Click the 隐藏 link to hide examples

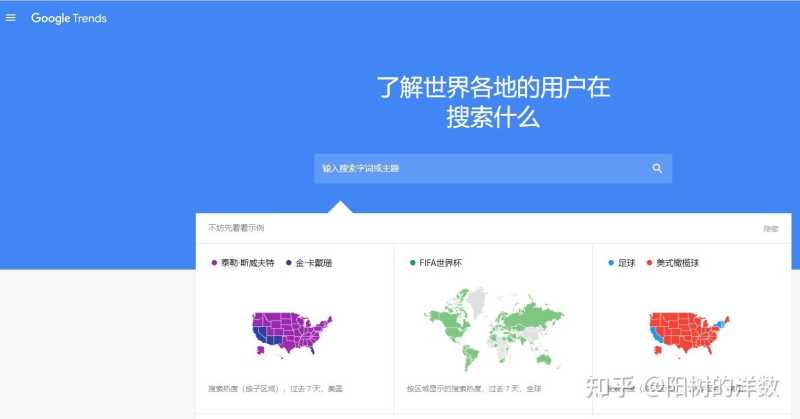tap(770, 229)
